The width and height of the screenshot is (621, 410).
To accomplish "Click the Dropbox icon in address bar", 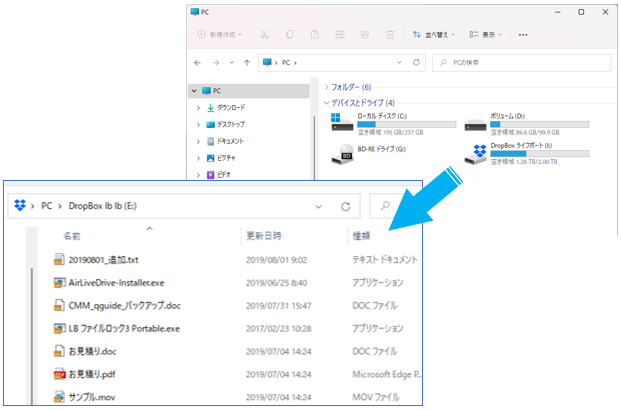I will click(20, 206).
